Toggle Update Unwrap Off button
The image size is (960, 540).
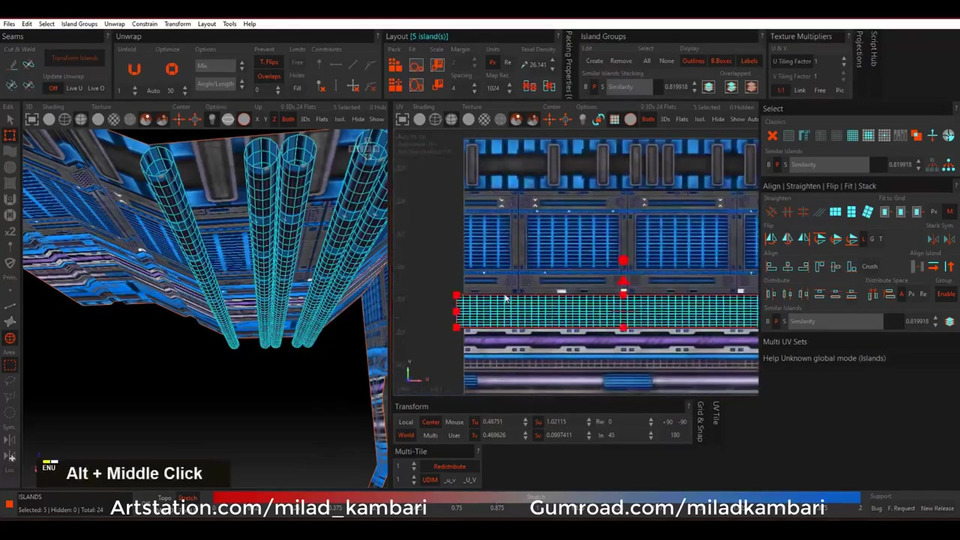pyautogui.click(x=53, y=88)
